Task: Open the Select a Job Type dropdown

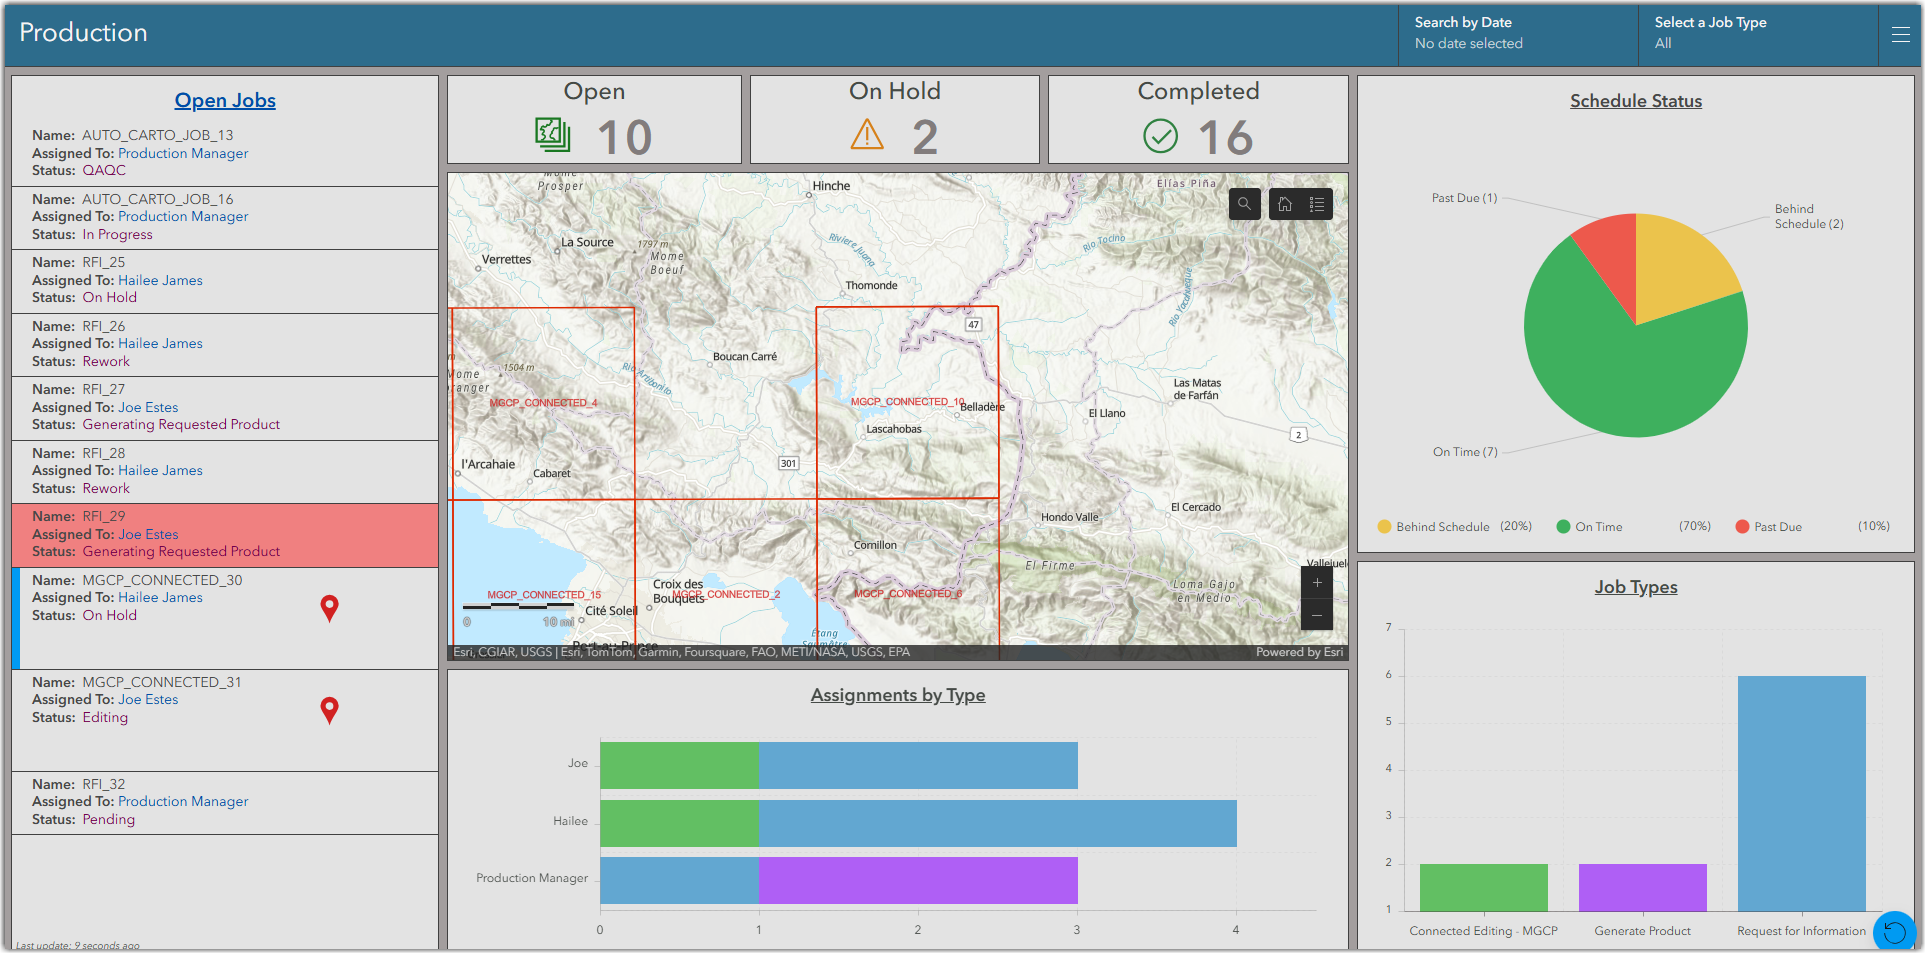Action: coord(1757,33)
